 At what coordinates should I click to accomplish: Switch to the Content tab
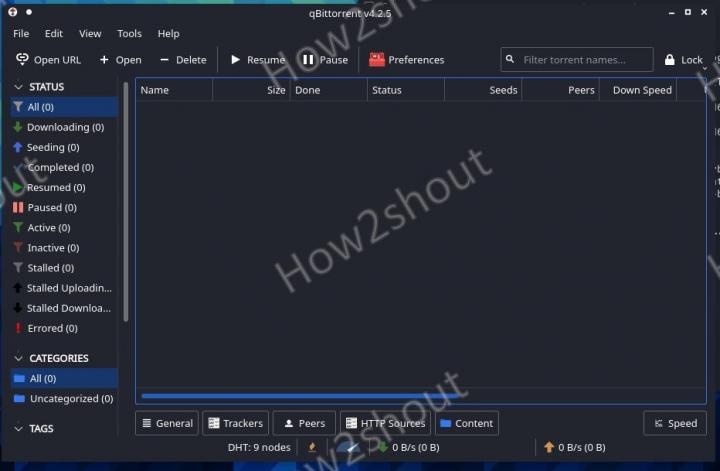click(x=467, y=423)
